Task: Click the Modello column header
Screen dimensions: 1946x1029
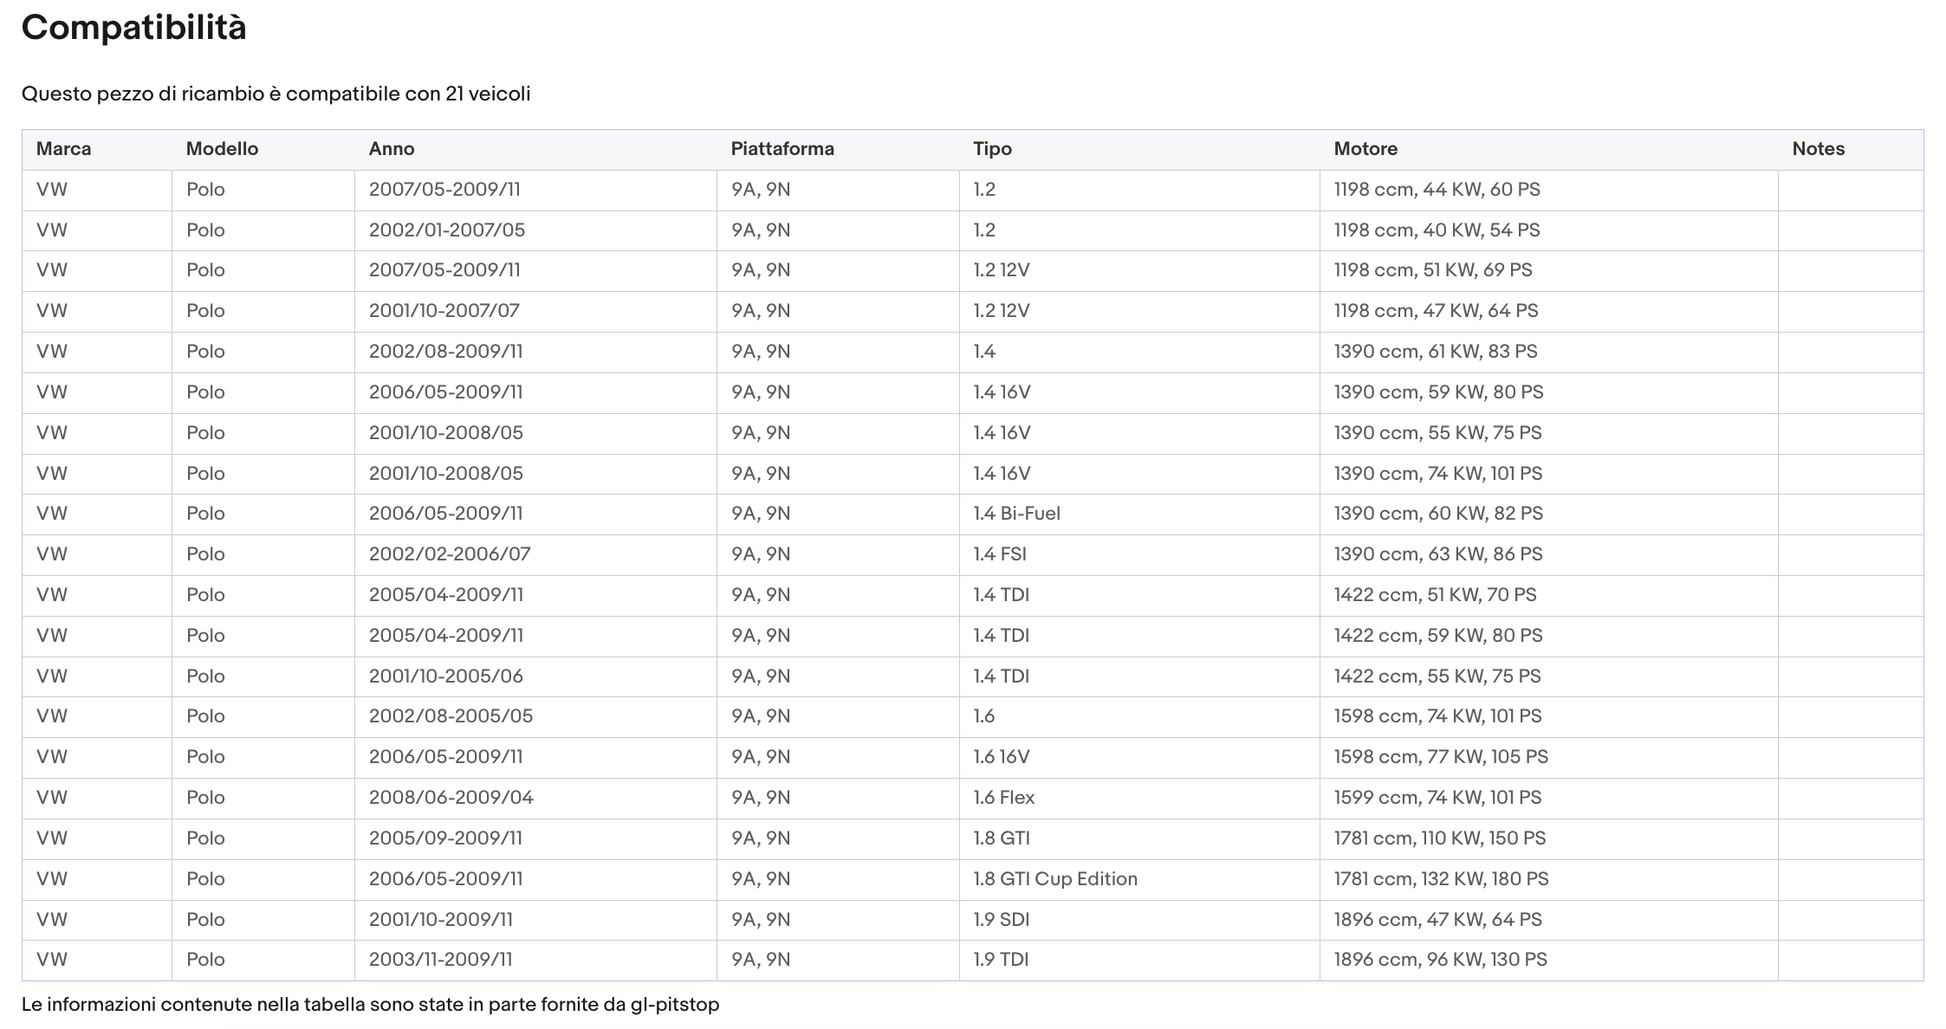Action: pyautogui.click(x=221, y=149)
